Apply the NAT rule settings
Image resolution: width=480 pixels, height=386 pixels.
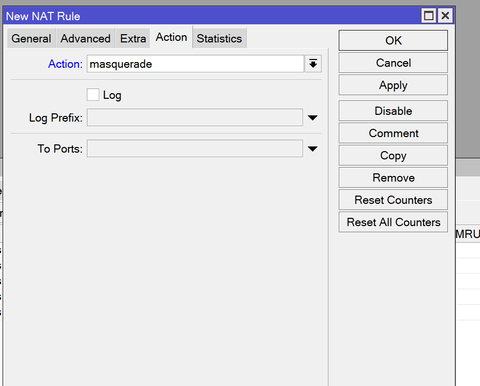tap(393, 85)
